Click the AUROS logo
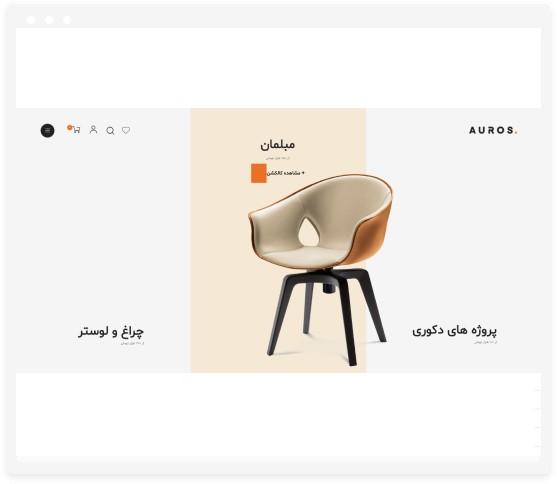This screenshot has height=484, width=557. (x=493, y=130)
